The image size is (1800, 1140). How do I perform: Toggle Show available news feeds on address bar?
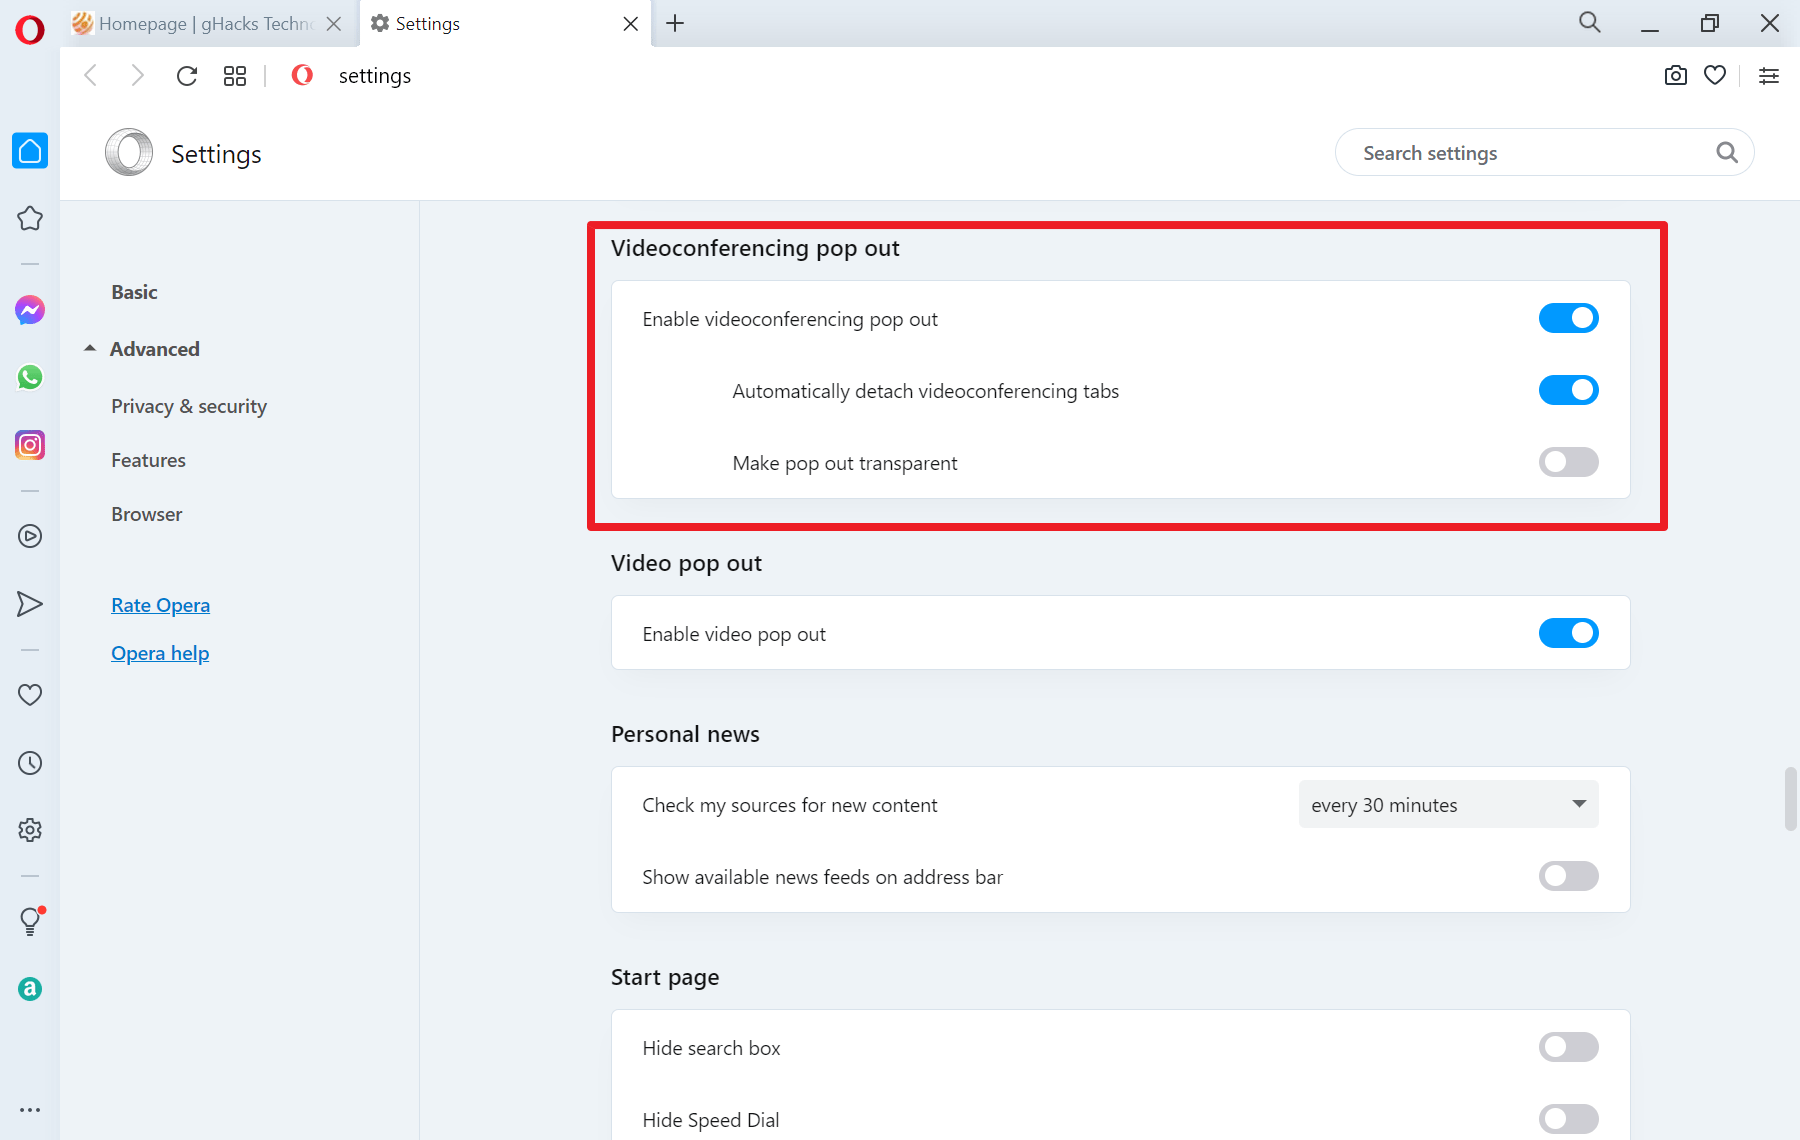click(1568, 876)
